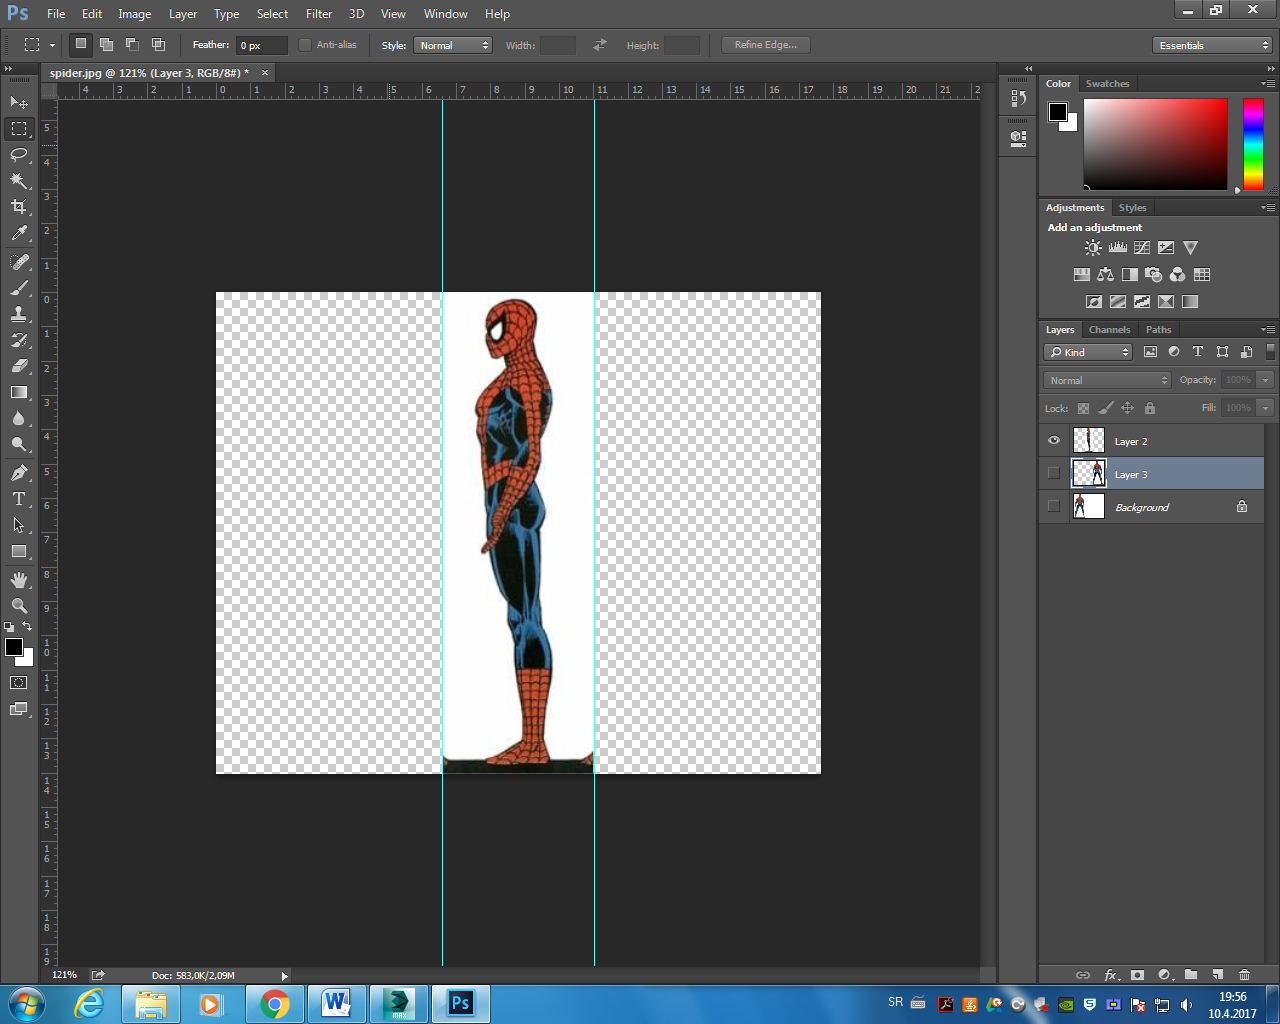1280x1024 pixels.
Task: Select the Healing Brush tool
Action: point(19,262)
